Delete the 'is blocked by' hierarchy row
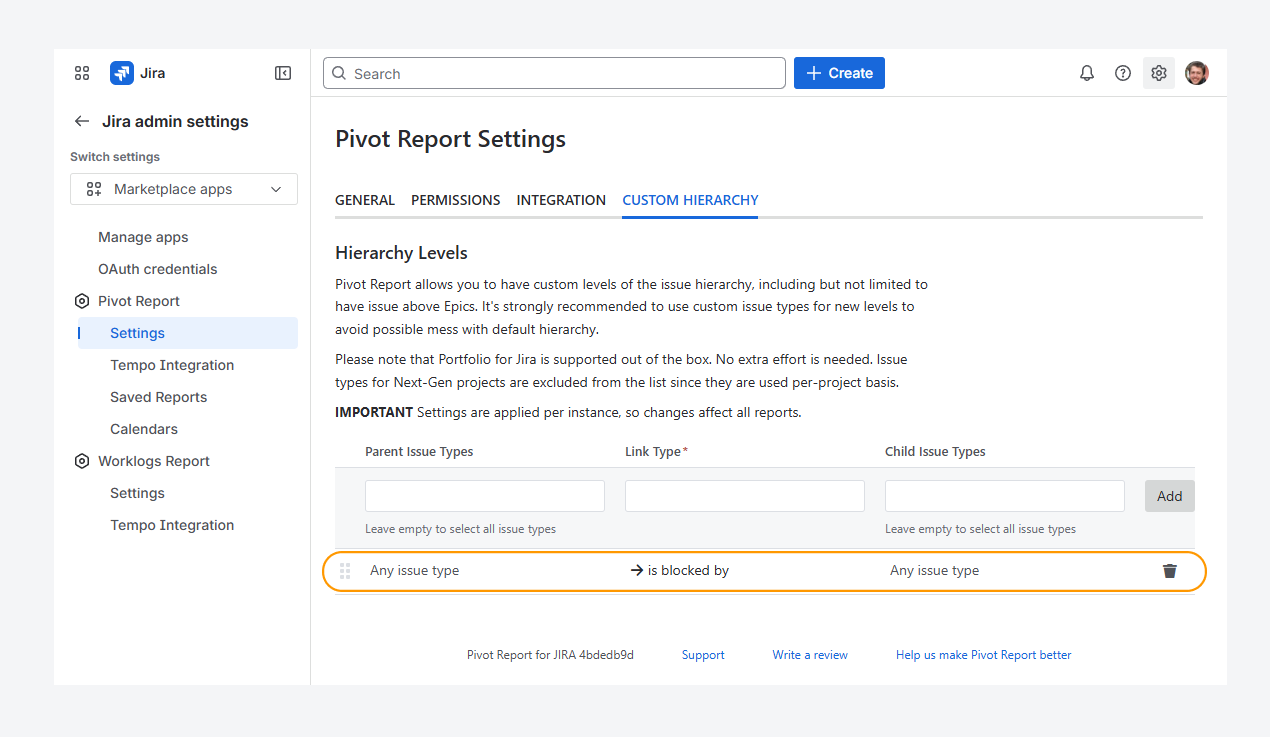 point(1170,571)
